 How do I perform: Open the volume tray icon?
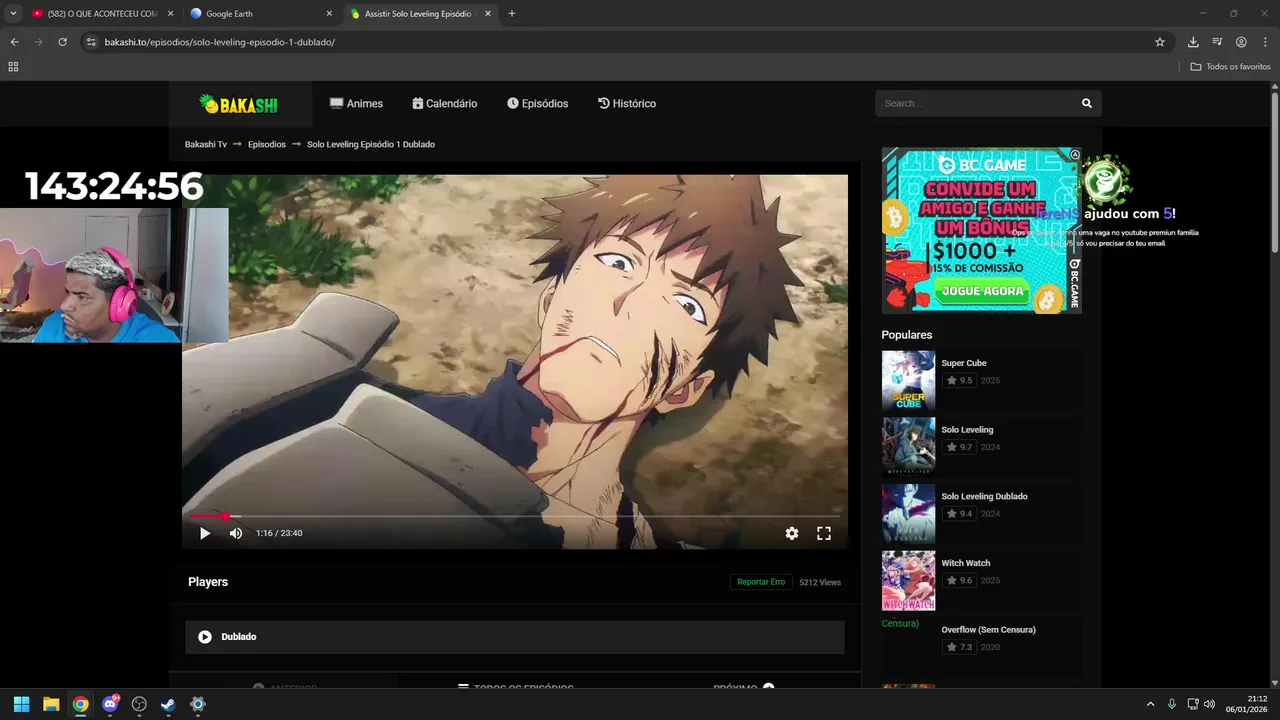tap(1210, 704)
